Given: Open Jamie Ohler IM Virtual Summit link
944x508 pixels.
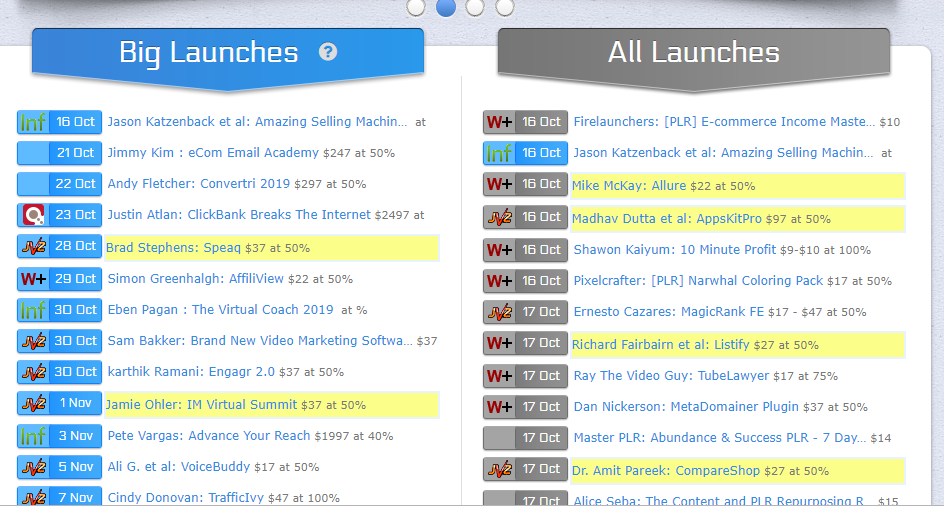Looking at the screenshot, I should (202, 404).
